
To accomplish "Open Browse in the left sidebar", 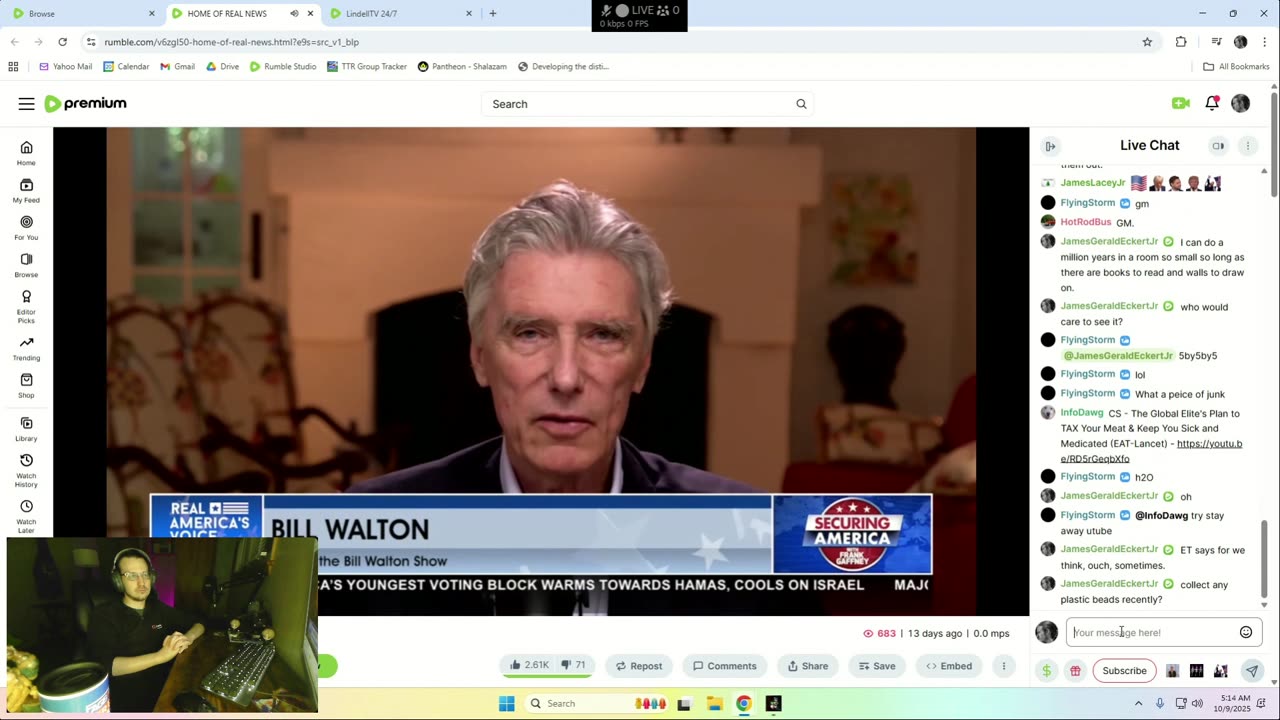I will click(26, 265).
